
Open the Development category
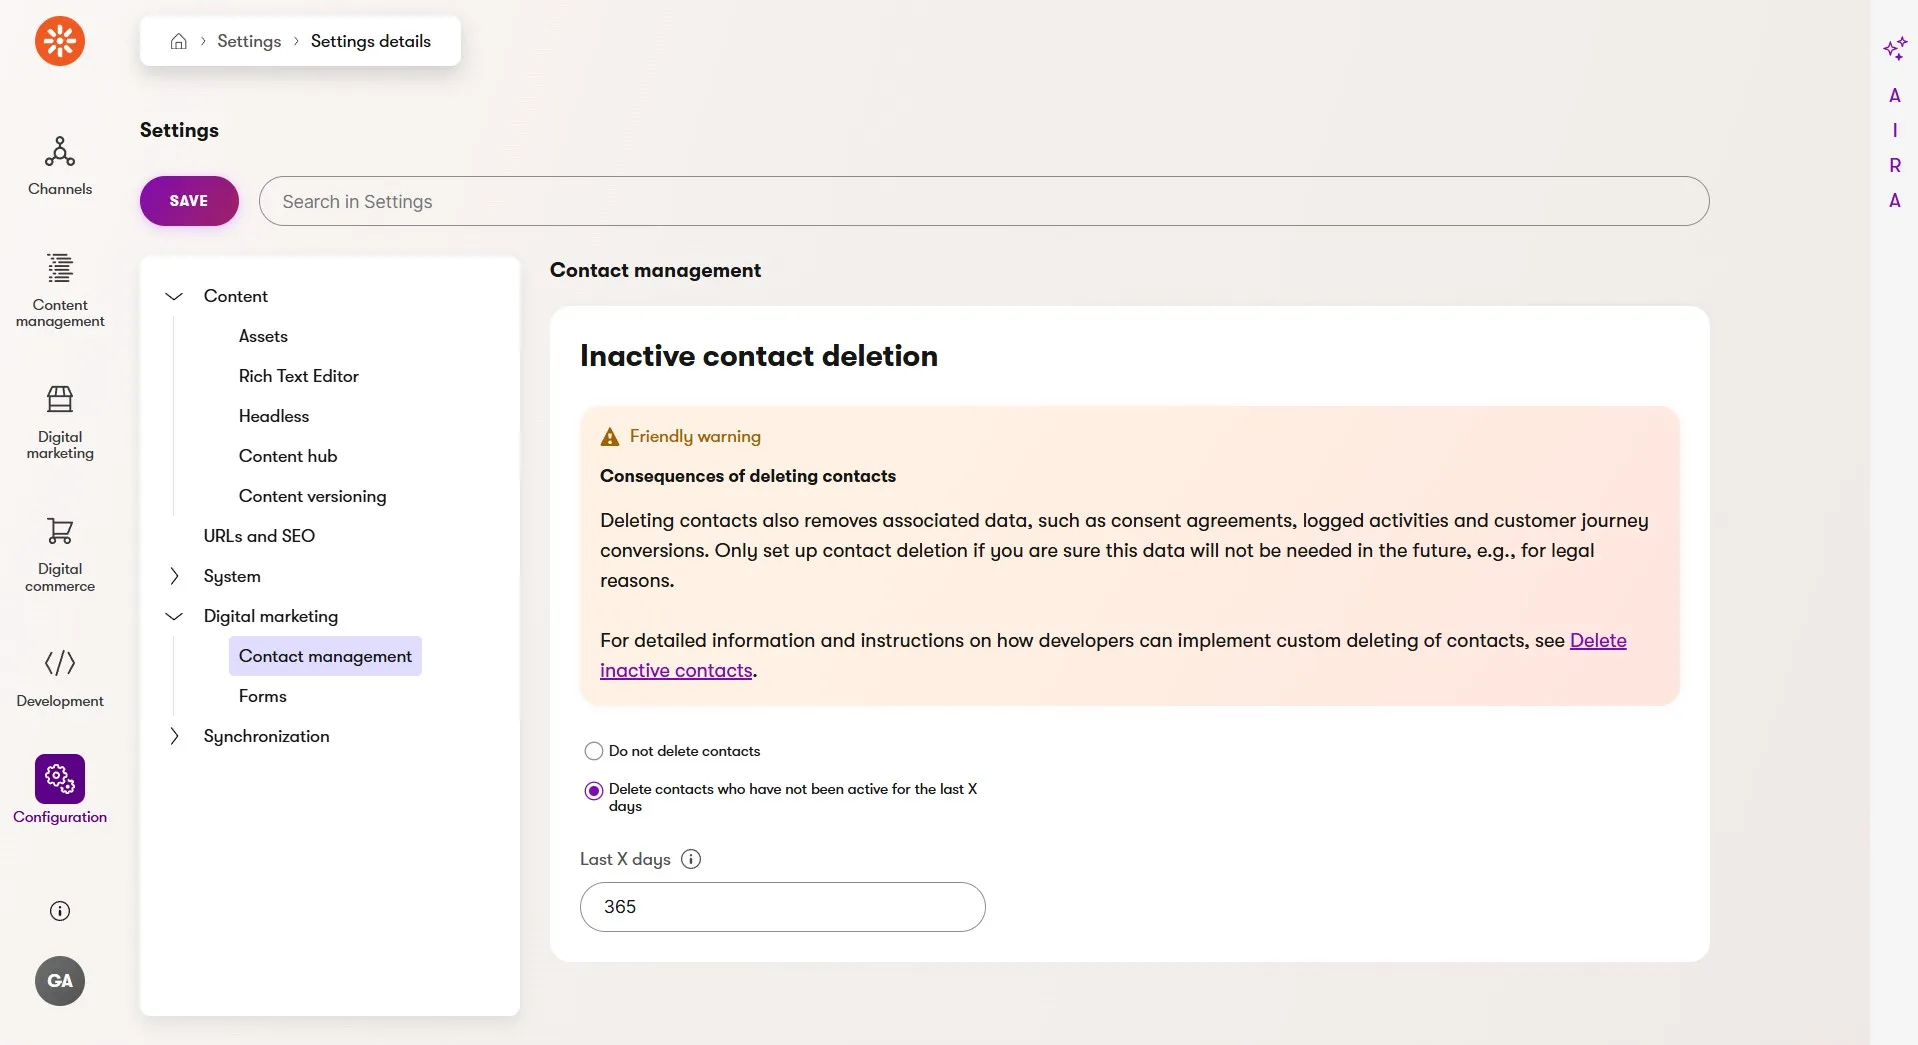[x=60, y=679]
